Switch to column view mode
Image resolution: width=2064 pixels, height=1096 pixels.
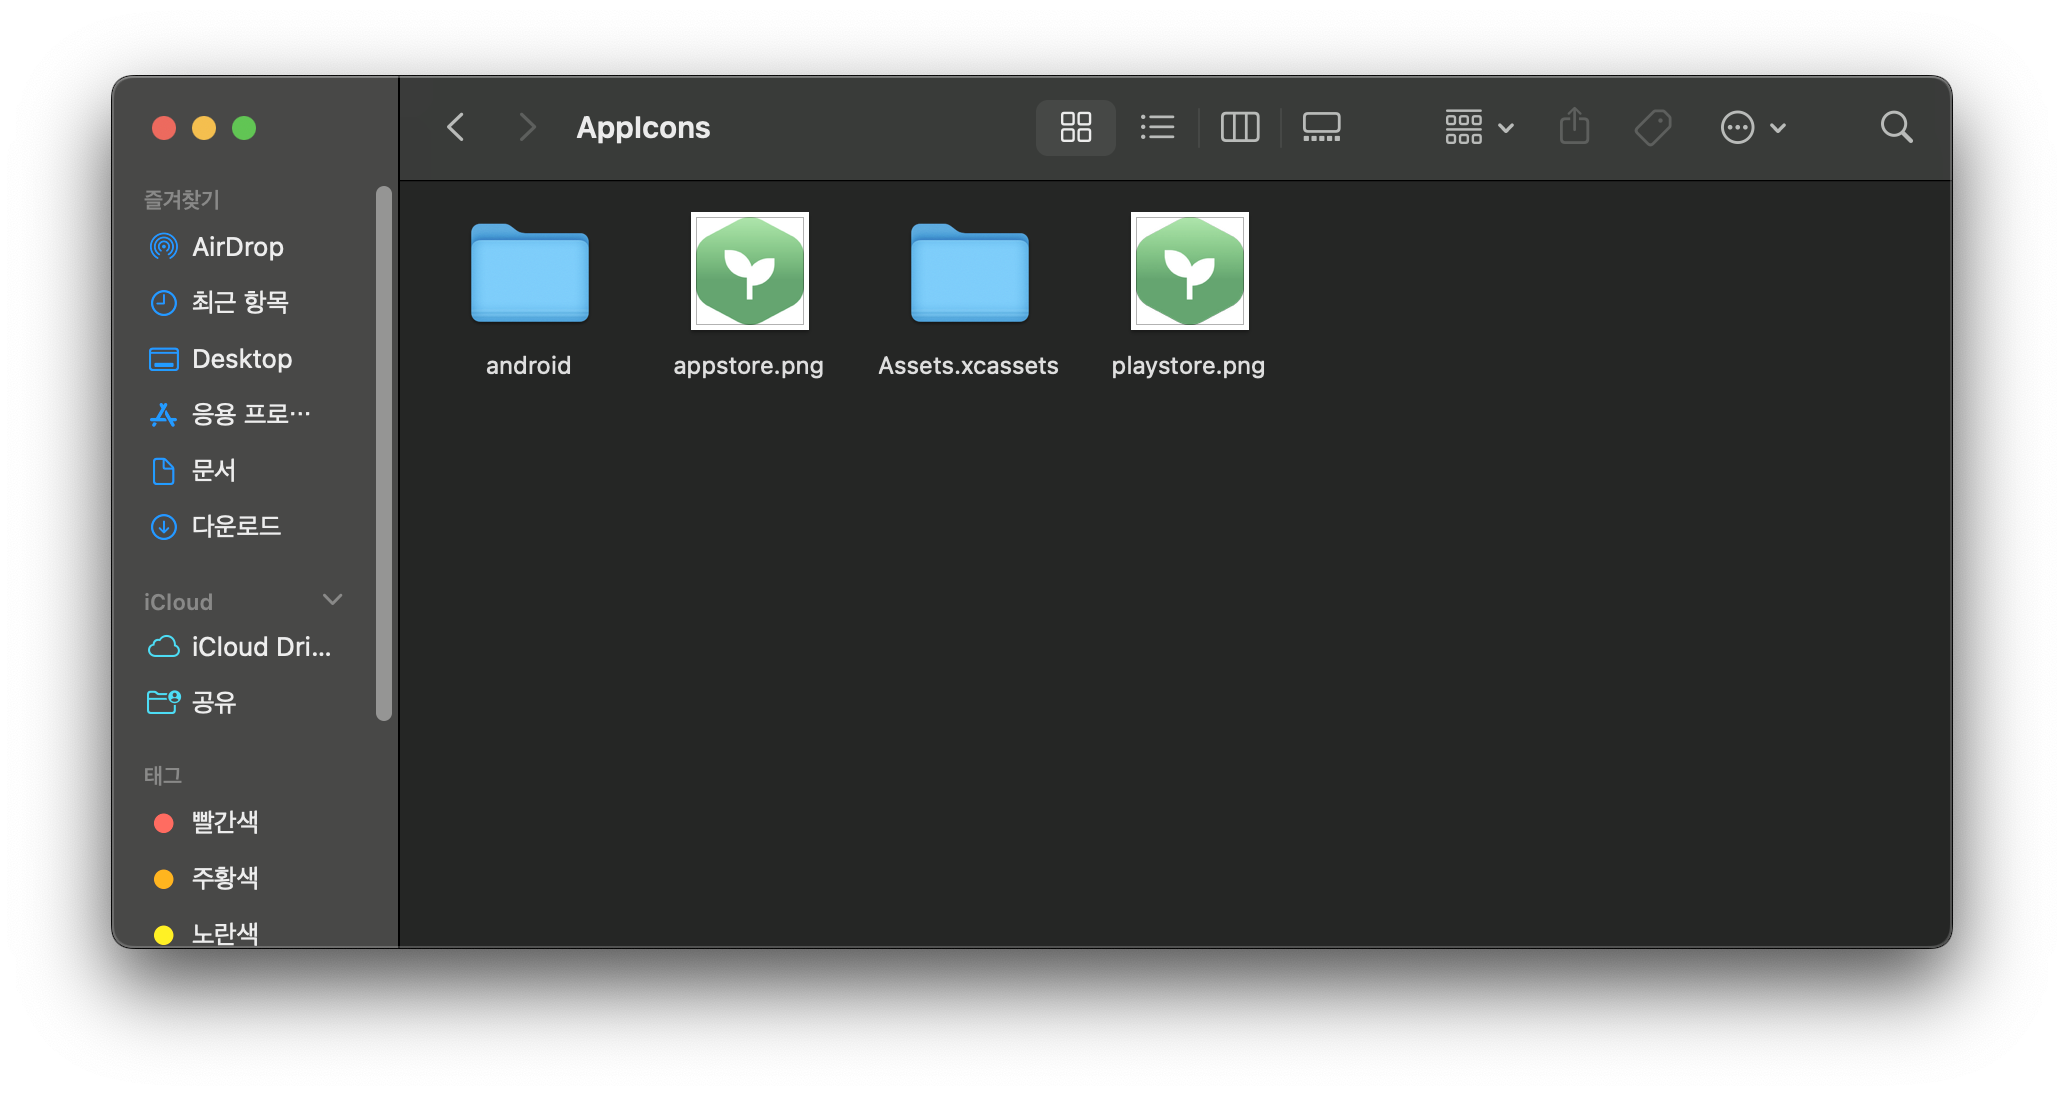coord(1240,127)
